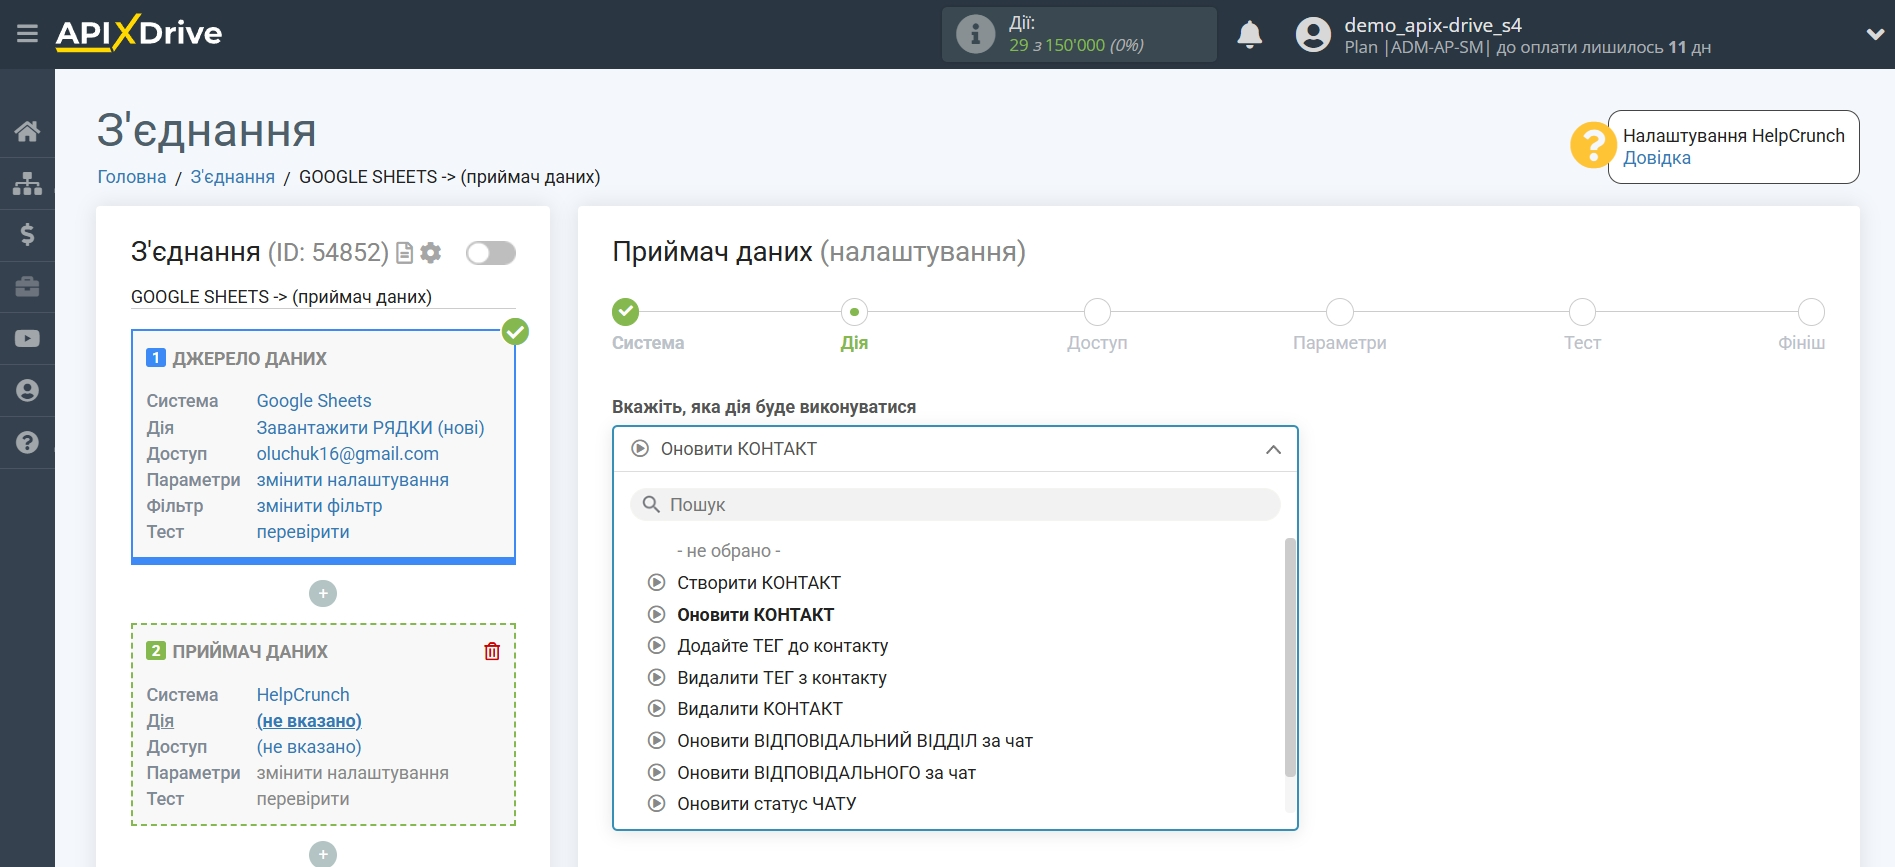
Task: Go to the Система step
Action: (x=626, y=312)
